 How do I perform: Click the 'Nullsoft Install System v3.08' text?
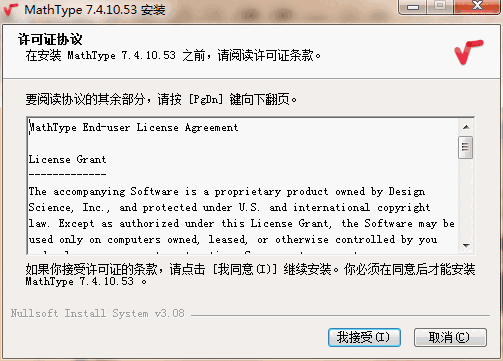tap(98, 313)
